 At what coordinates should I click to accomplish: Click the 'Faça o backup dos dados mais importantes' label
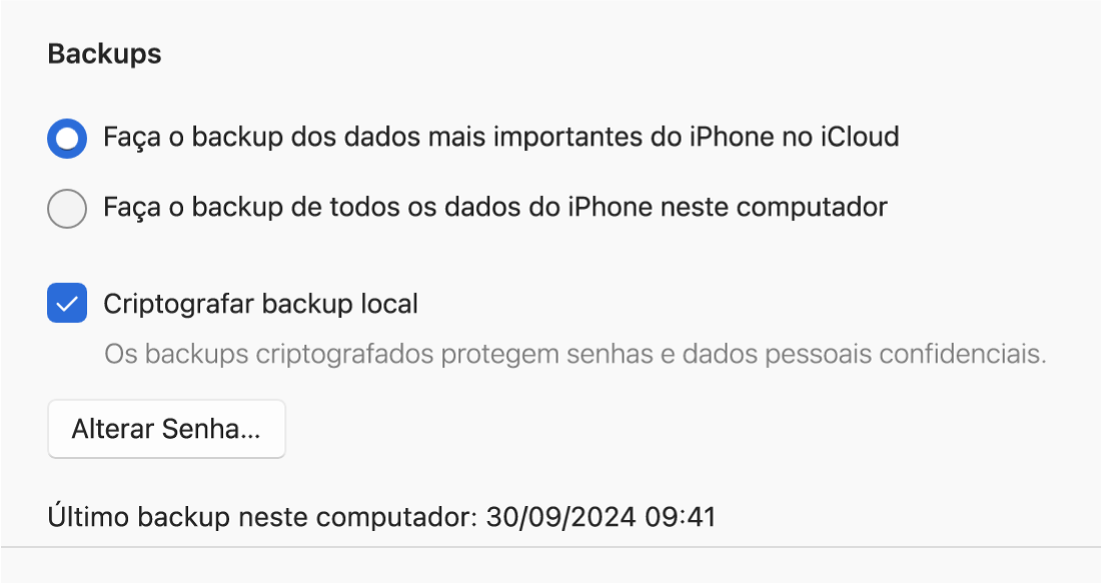click(500, 137)
